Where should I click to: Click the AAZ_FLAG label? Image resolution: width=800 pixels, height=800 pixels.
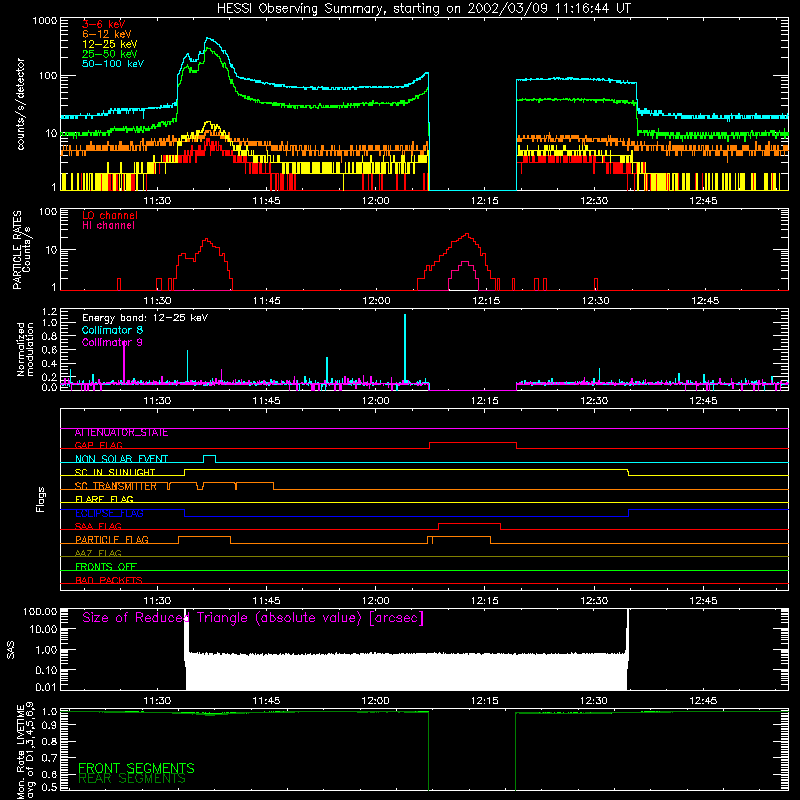(x=98, y=554)
